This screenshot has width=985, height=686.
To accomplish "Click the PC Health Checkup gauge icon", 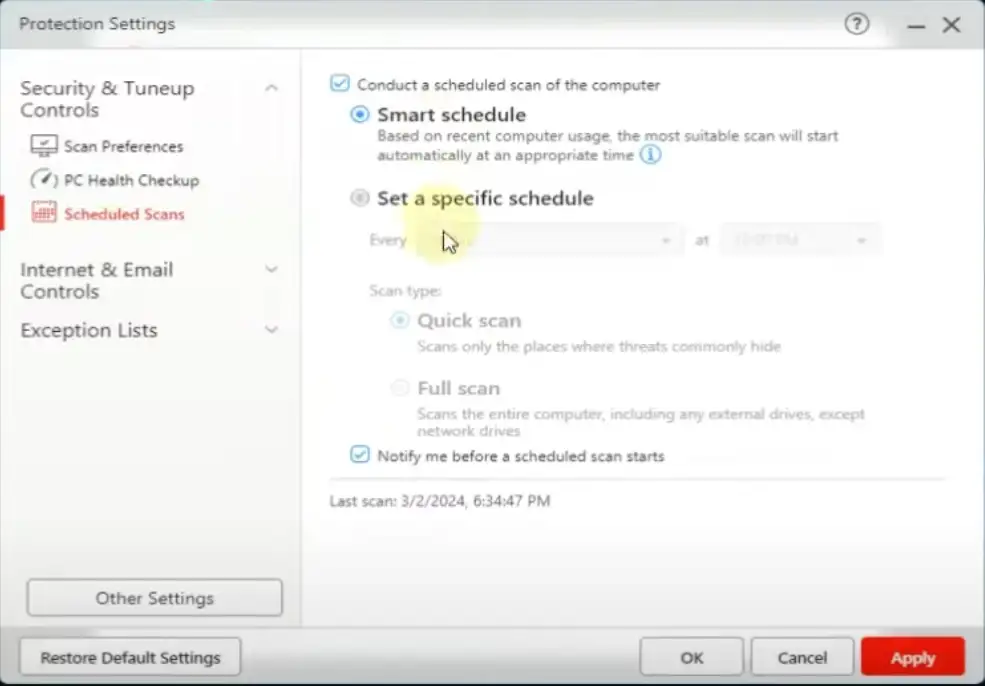I will (44, 180).
